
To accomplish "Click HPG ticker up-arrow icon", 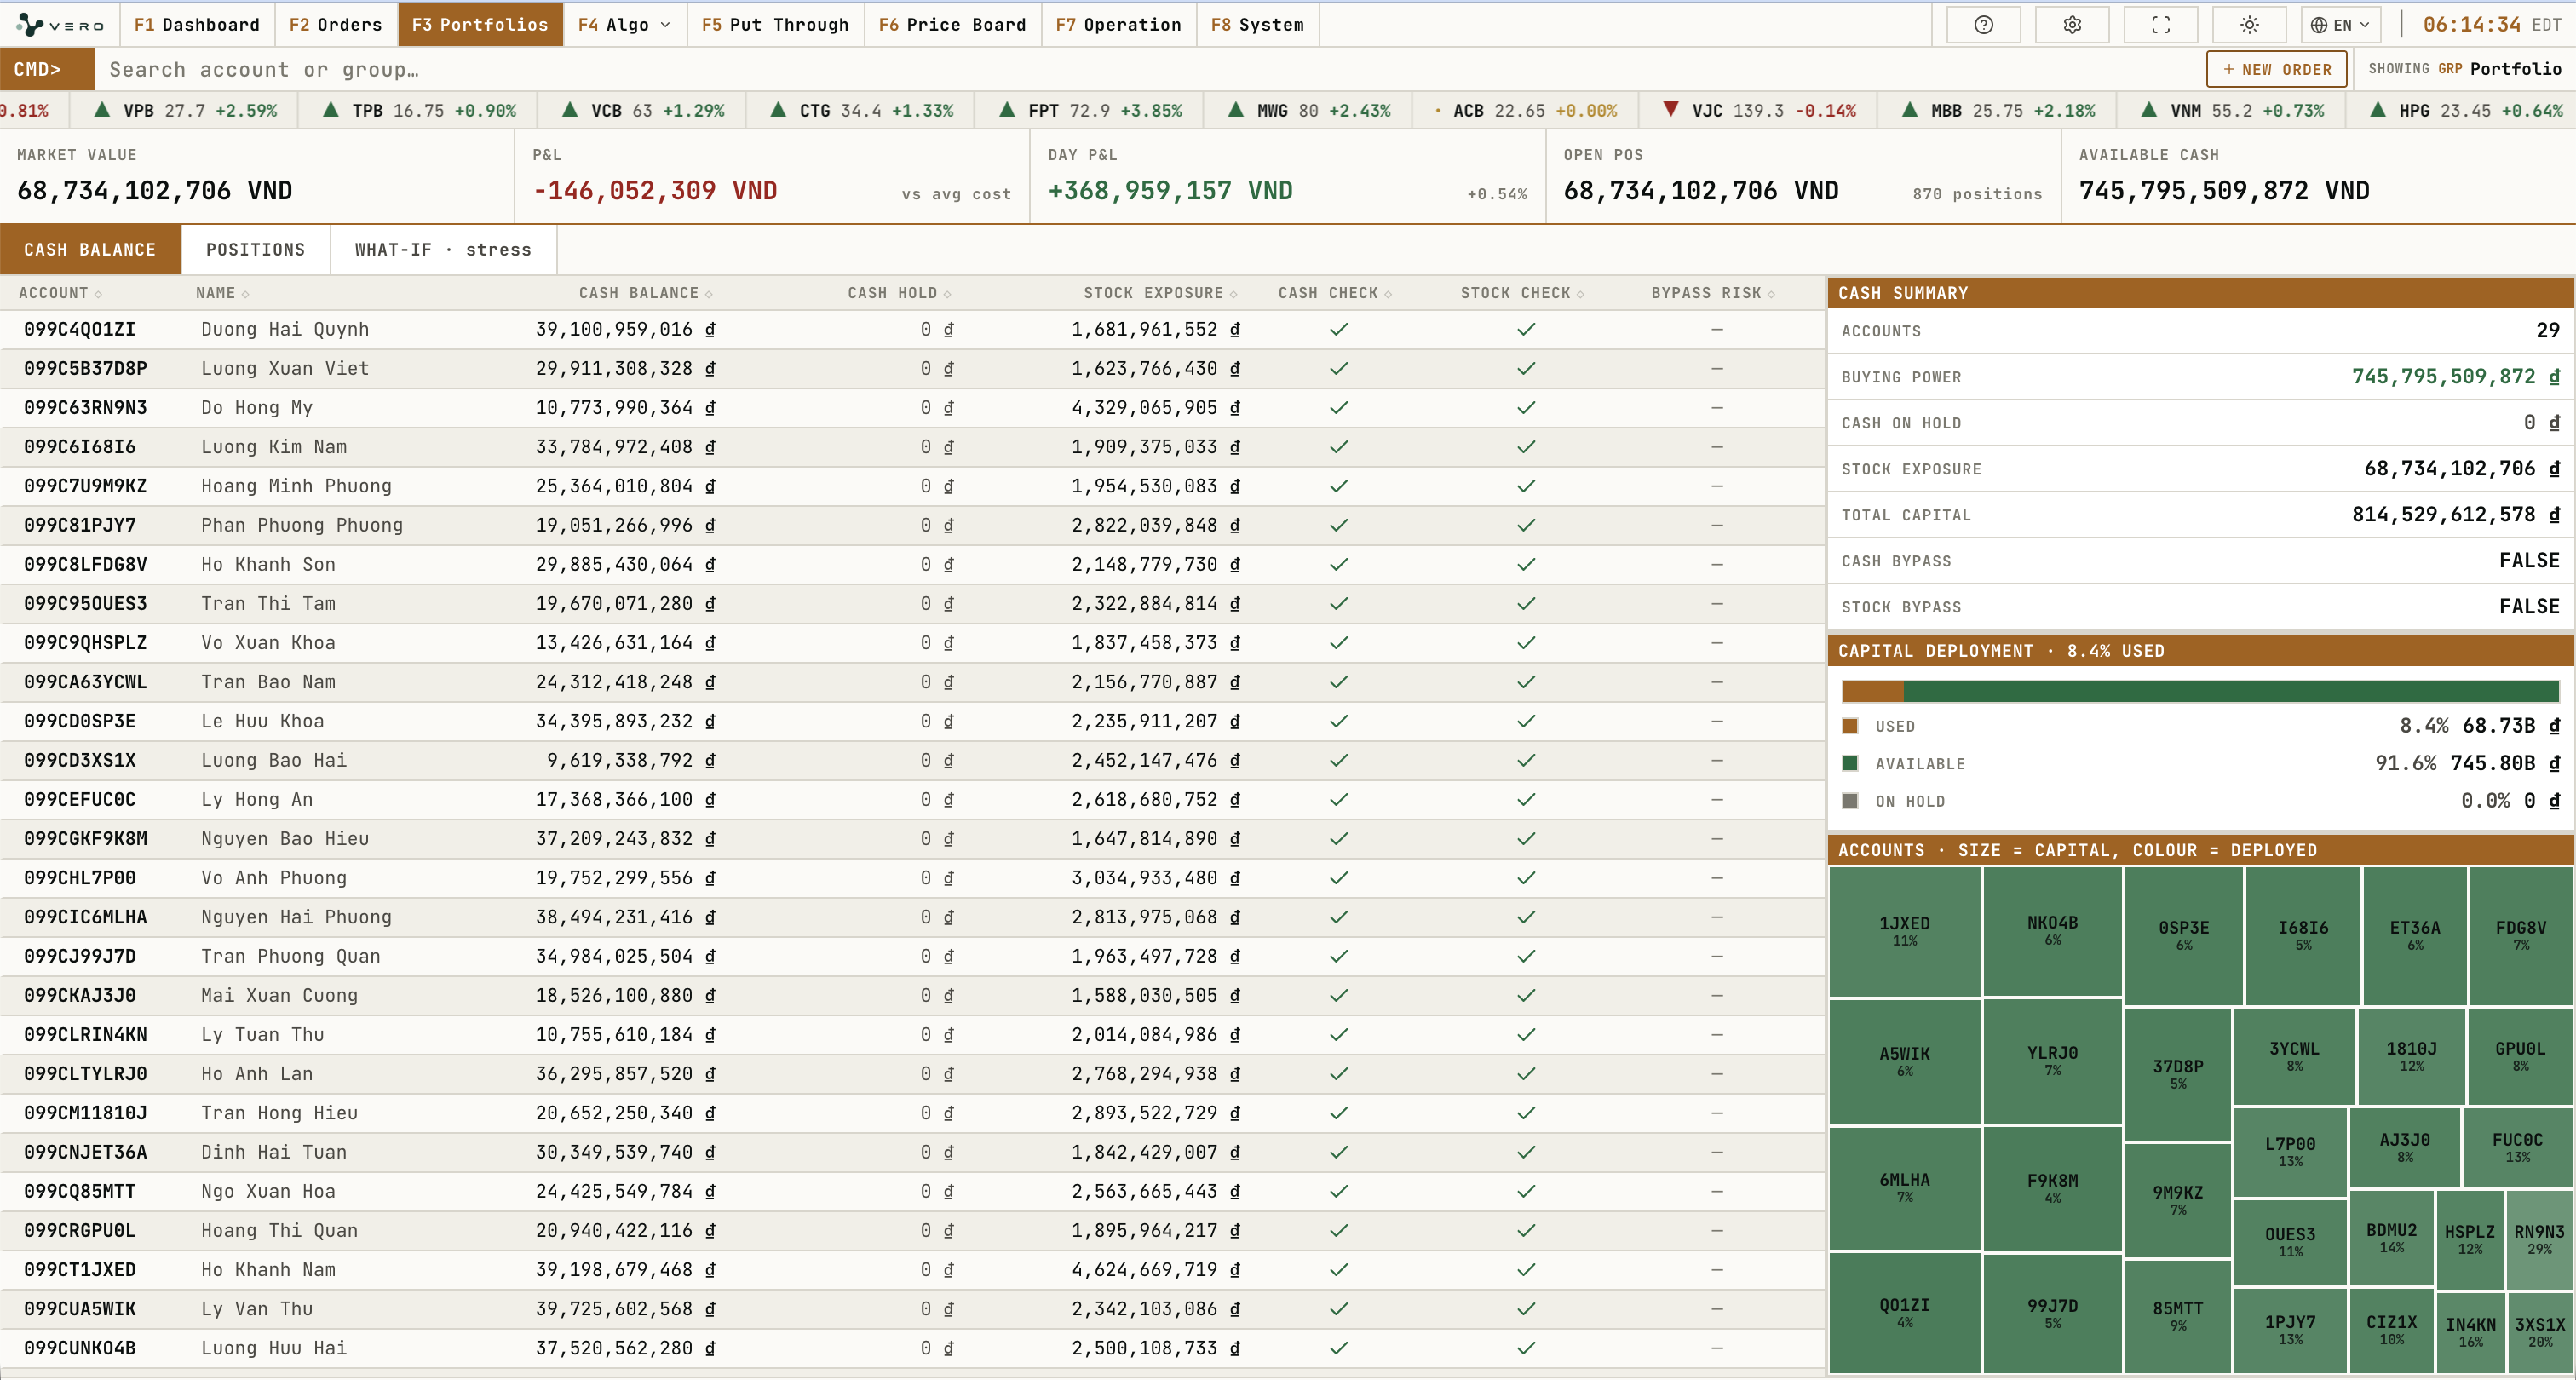I will point(2378,110).
